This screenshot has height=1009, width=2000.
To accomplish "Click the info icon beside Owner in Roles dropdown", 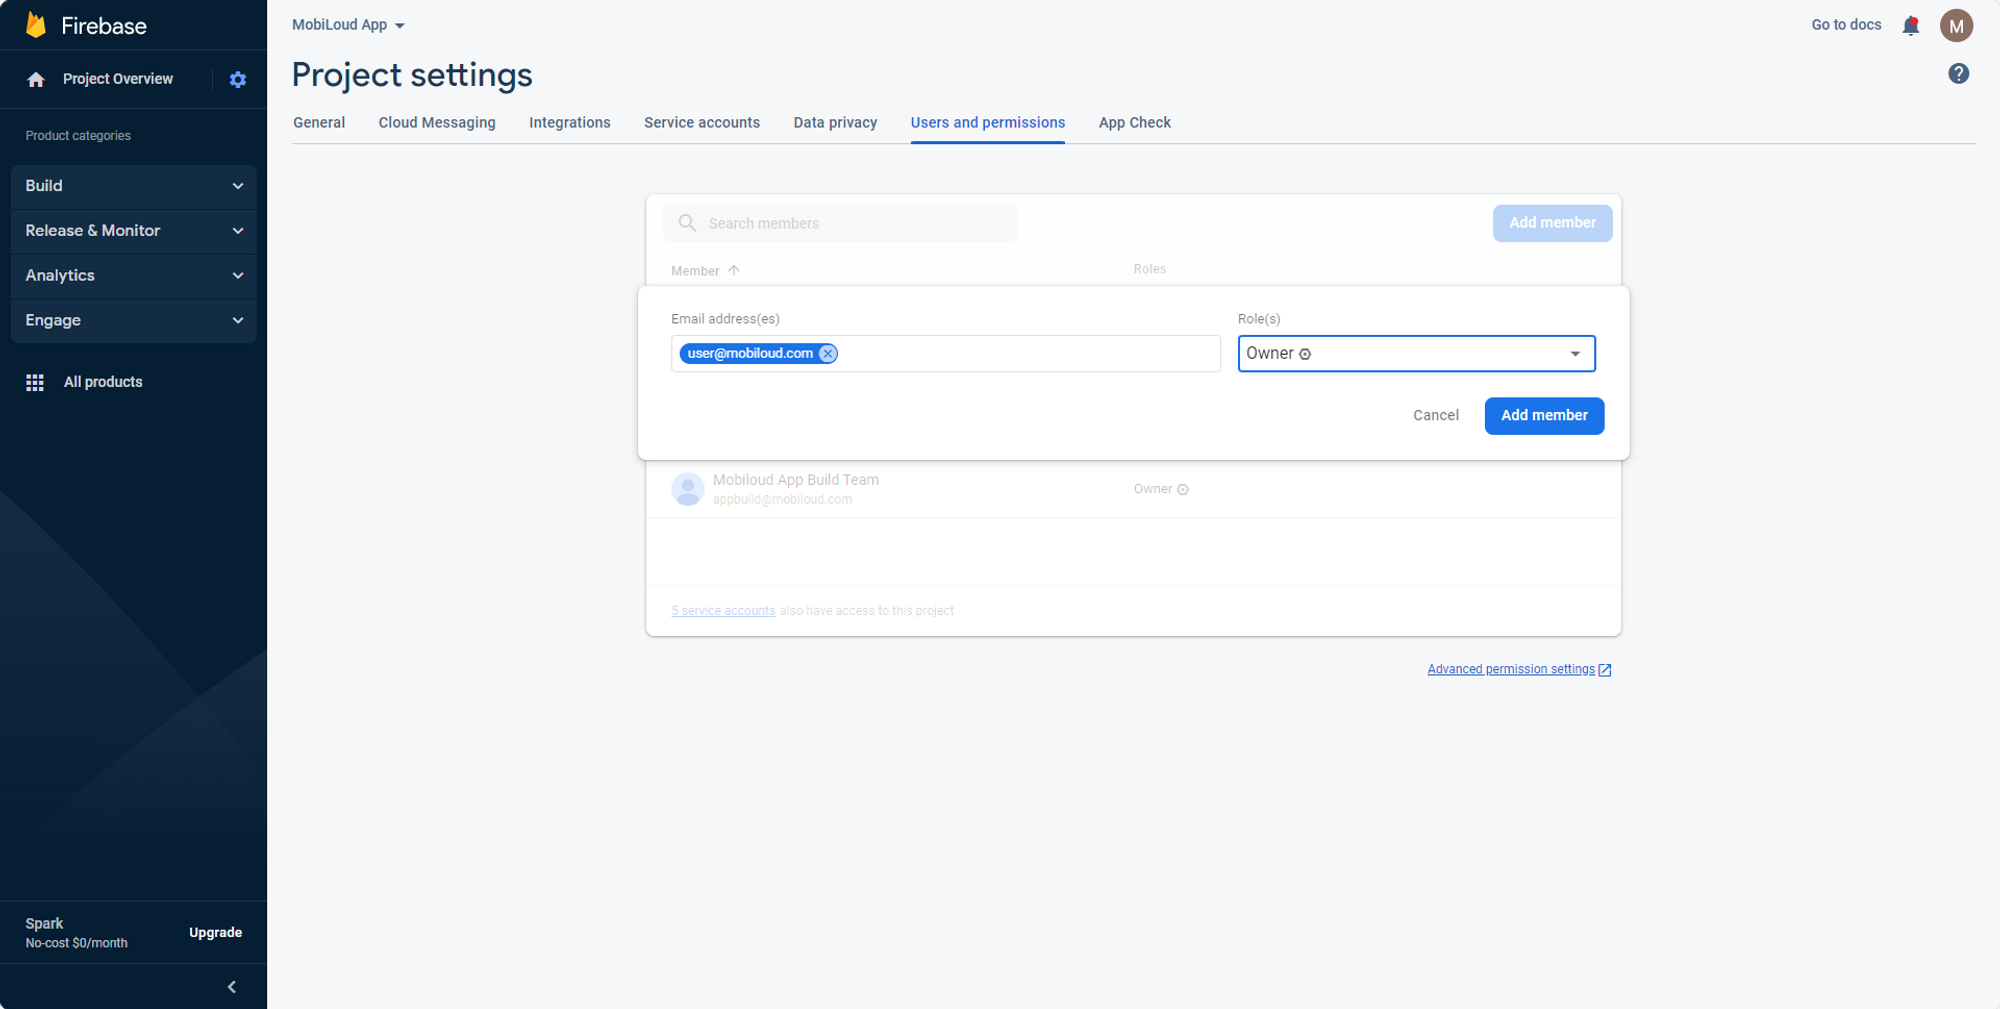I will (1305, 354).
